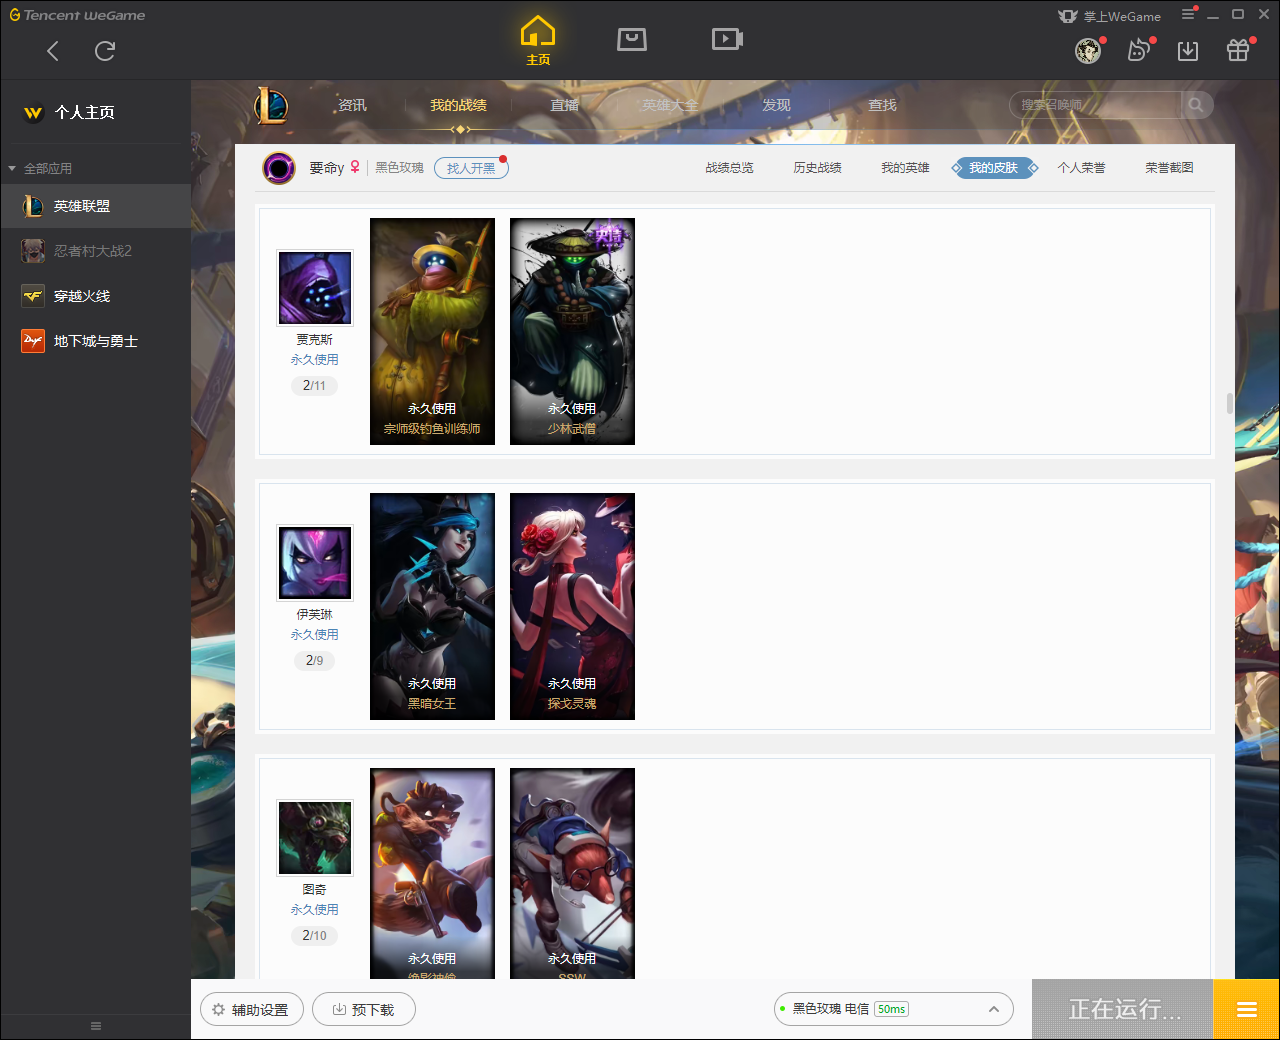Click the 2/11 skin count for 贾克斯

[x=314, y=386]
